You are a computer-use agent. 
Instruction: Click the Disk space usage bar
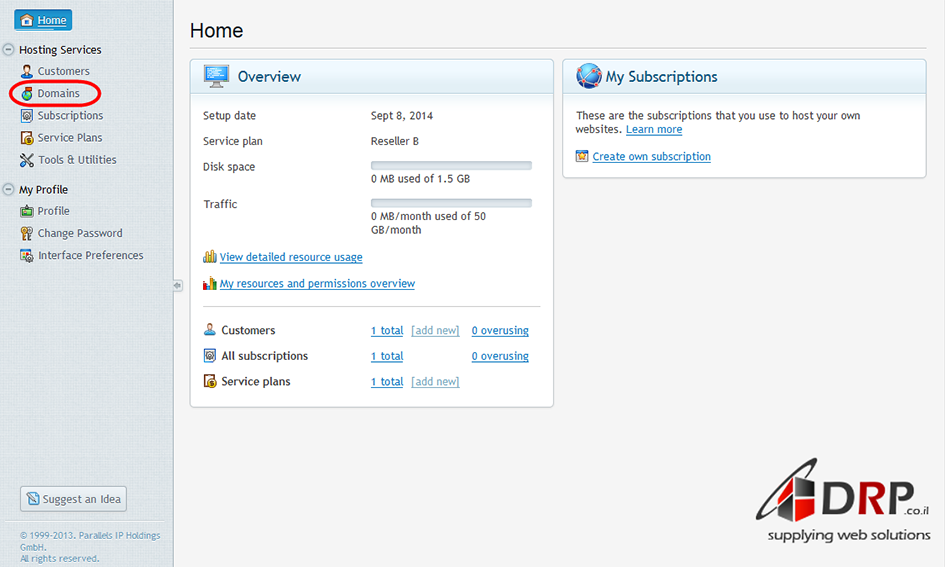tap(451, 165)
